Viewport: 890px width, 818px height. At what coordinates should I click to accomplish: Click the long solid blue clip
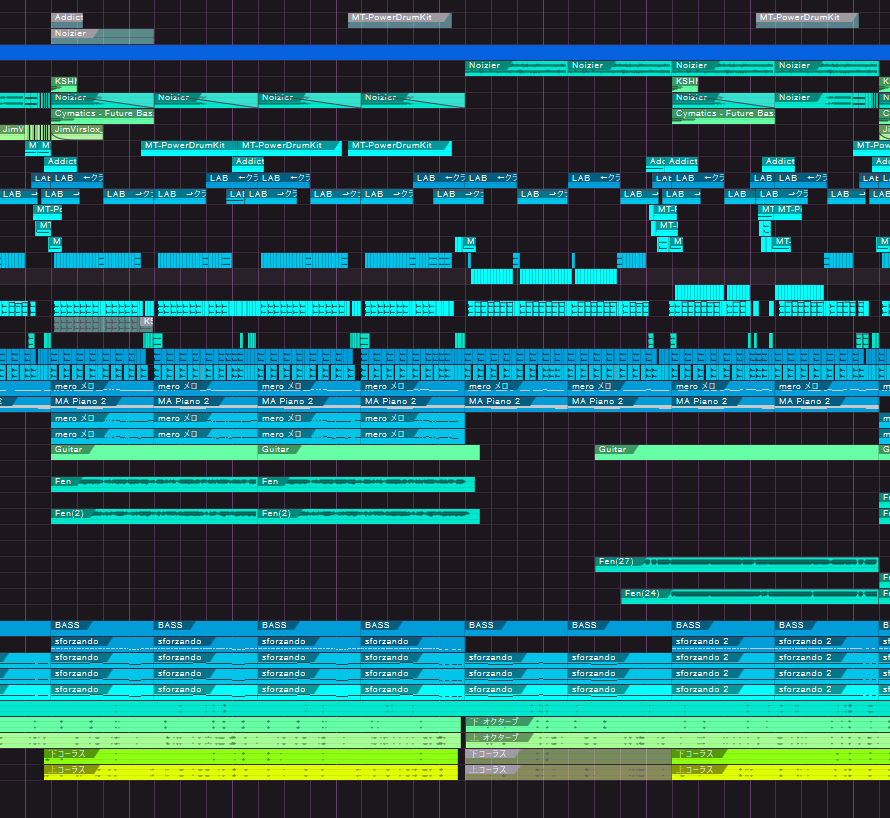pos(445,52)
